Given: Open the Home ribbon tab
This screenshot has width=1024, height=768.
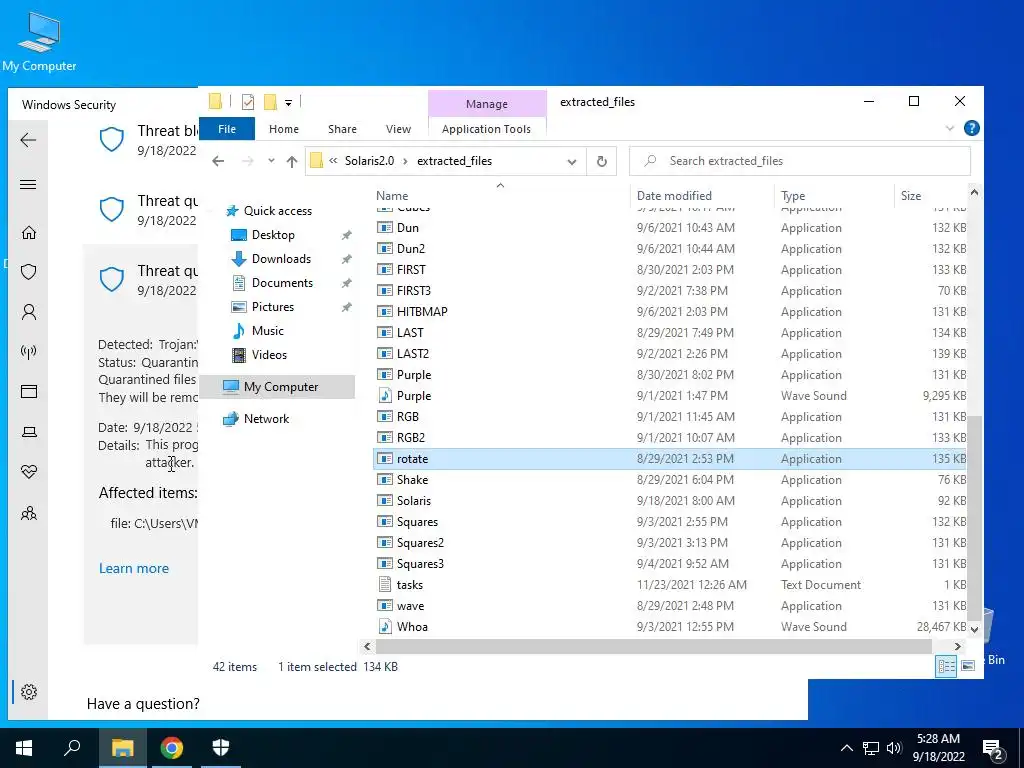Looking at the screenshot, I should coord(283,129).
